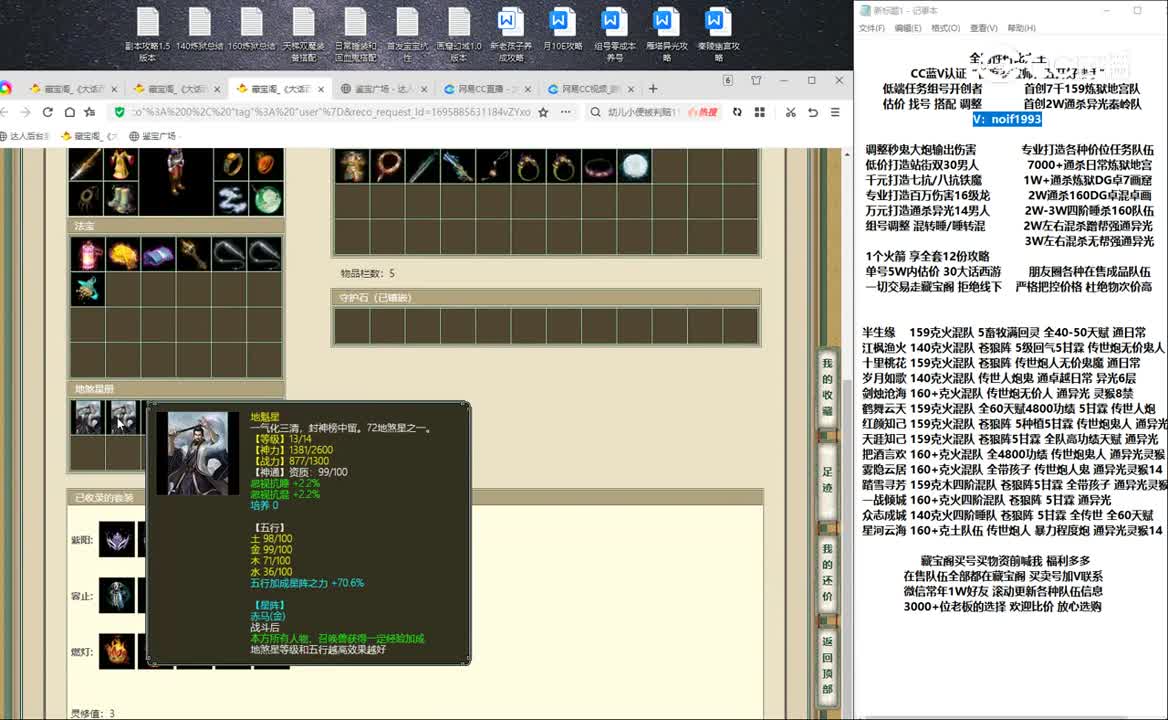Image resolution: width=1168 pixels, height=720 pixels.
Task: Select the yellow robe armor equipment icon
Action: [x=120, y=165]
